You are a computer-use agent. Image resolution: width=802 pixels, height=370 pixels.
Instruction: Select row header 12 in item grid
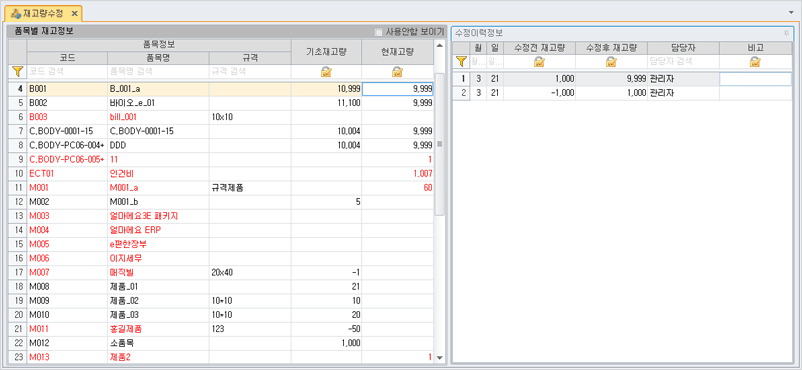click(x=18, y=202)
